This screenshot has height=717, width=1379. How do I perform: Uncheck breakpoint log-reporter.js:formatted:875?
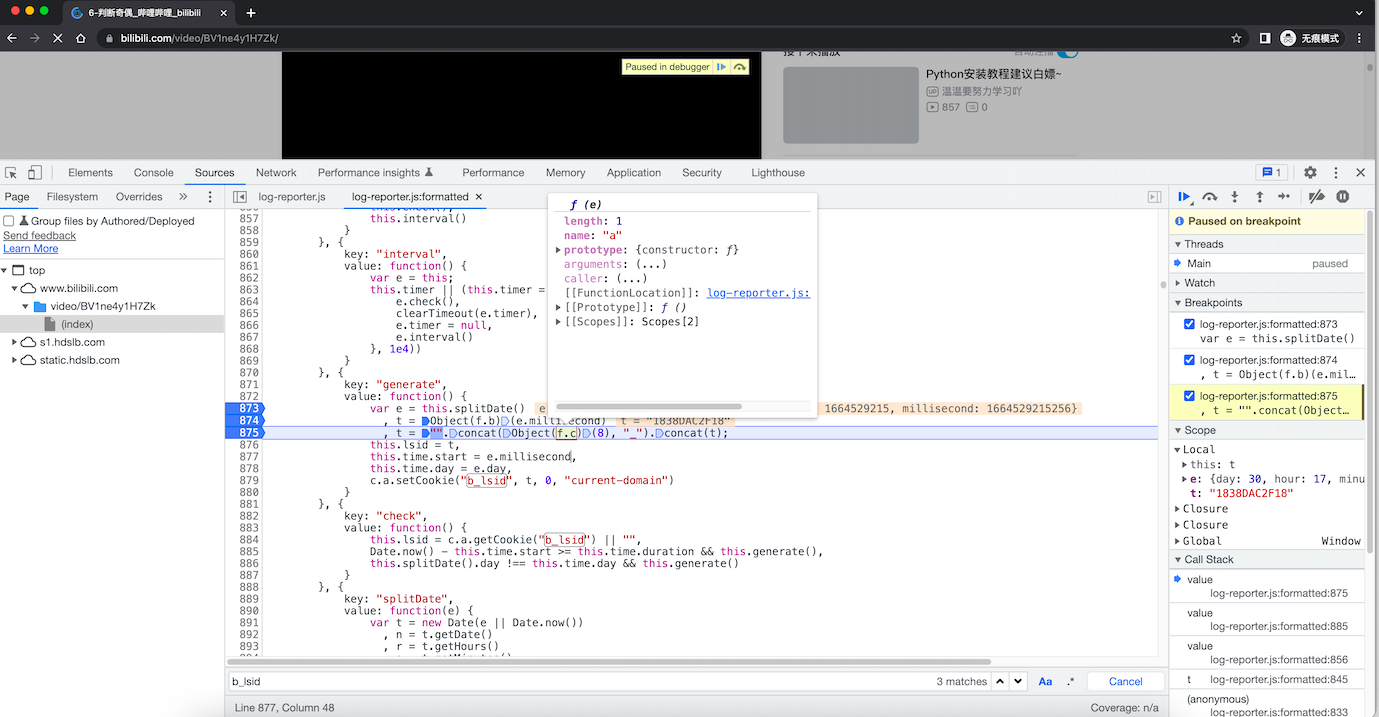pos(1189,396)
